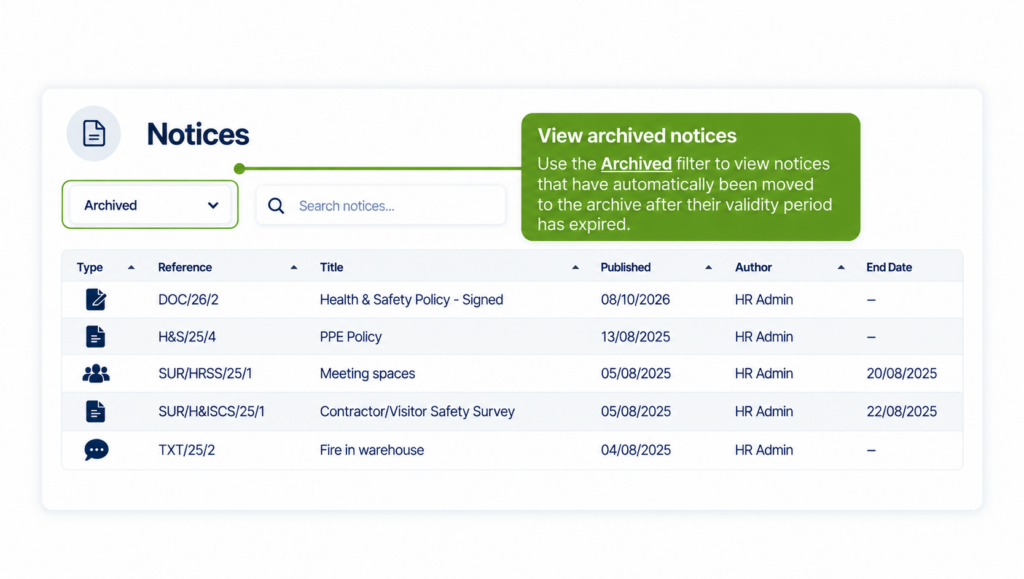Click the people group icon for SUR/HRSS/25/1
The height and width of the screenshot is (579, 1024).
click(96, 373)
